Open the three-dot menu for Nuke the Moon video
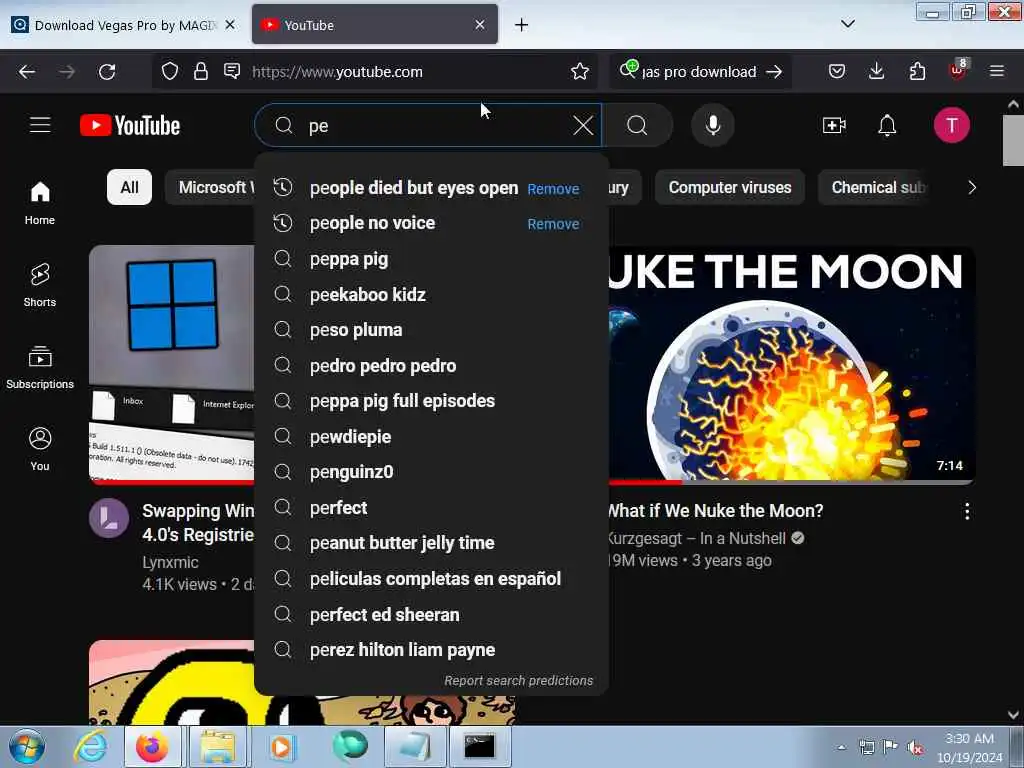The width and height of the screenshot is (1024, 768). 967,511
